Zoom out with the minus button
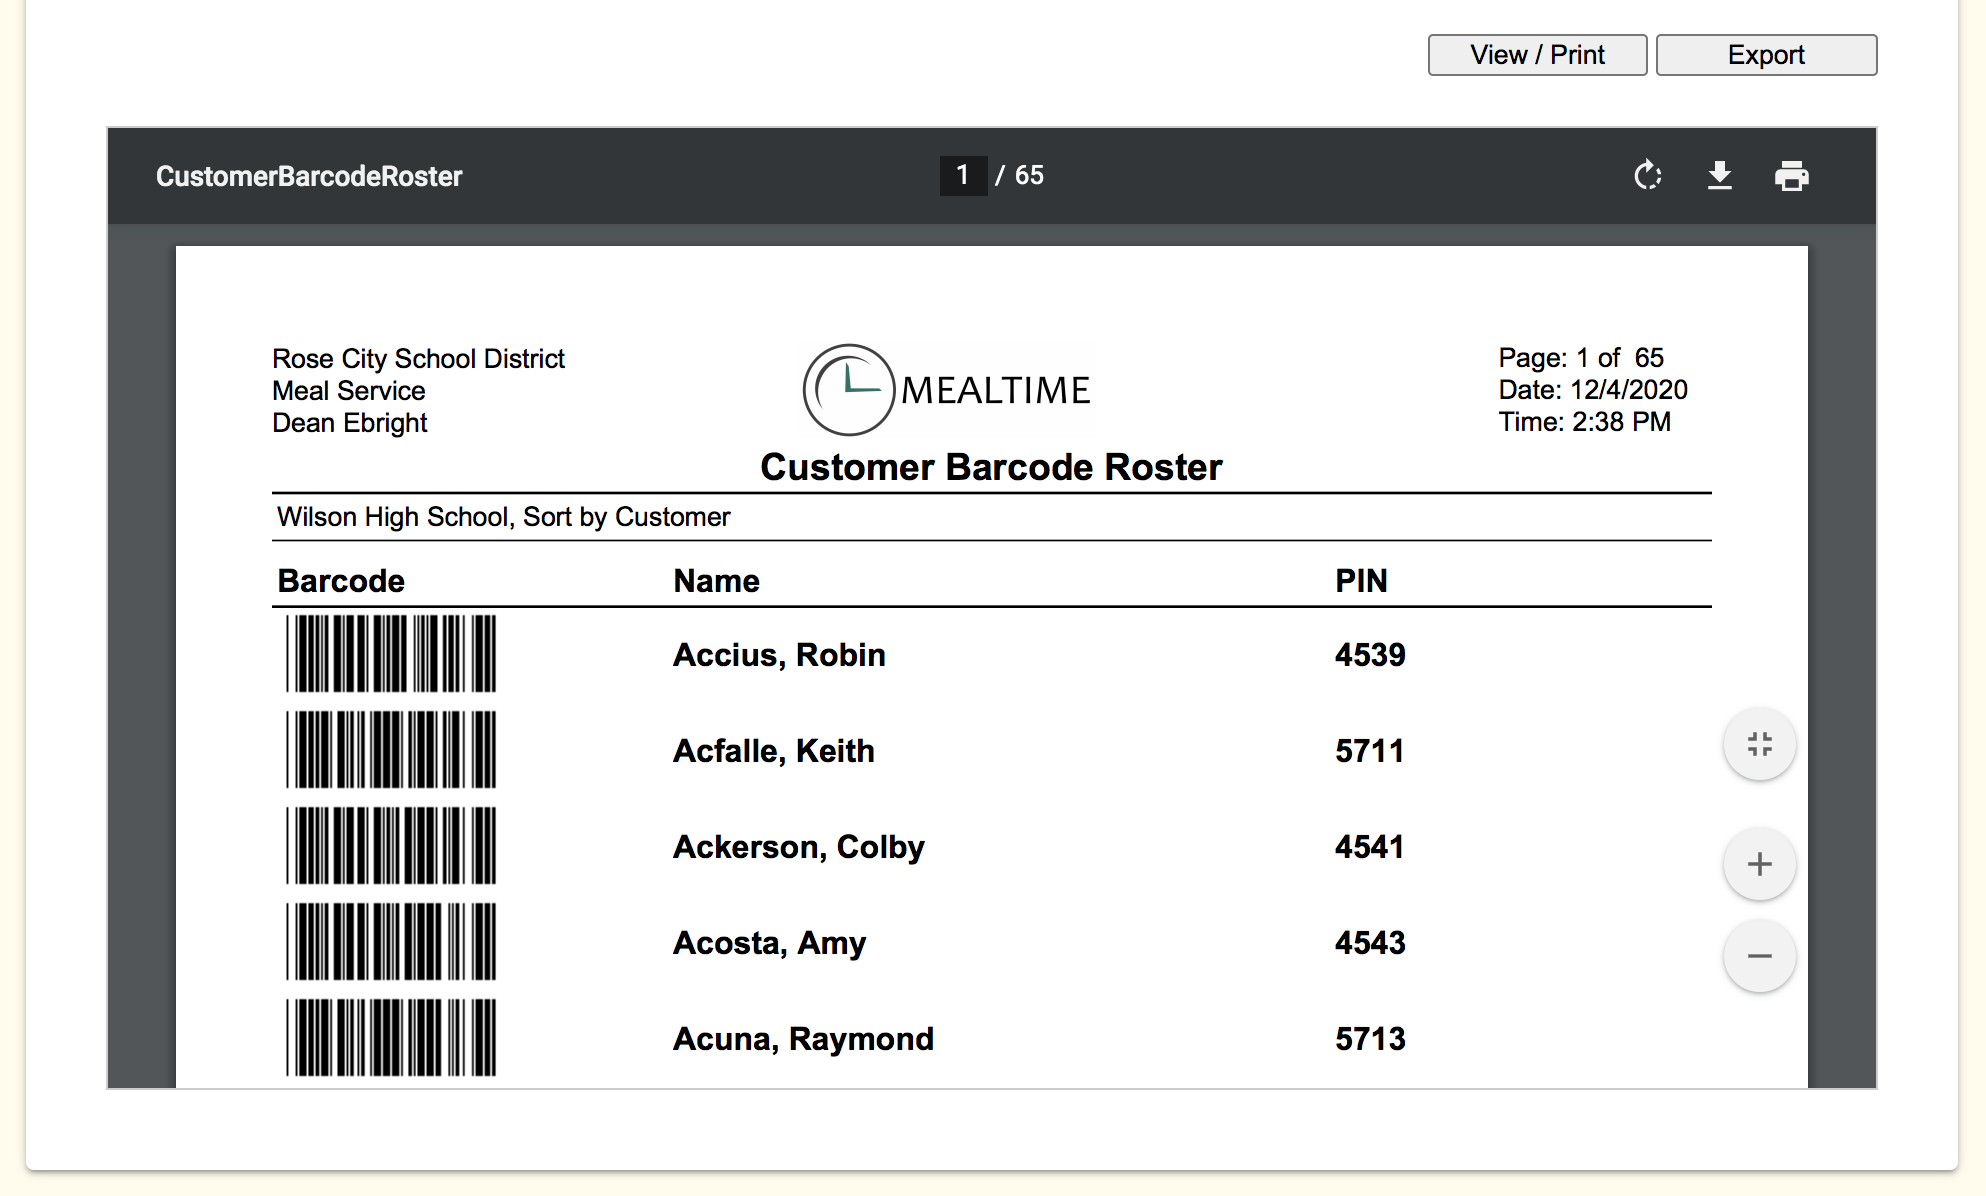This screenshot has width=1986, height=1196. tap(1759, 956)
